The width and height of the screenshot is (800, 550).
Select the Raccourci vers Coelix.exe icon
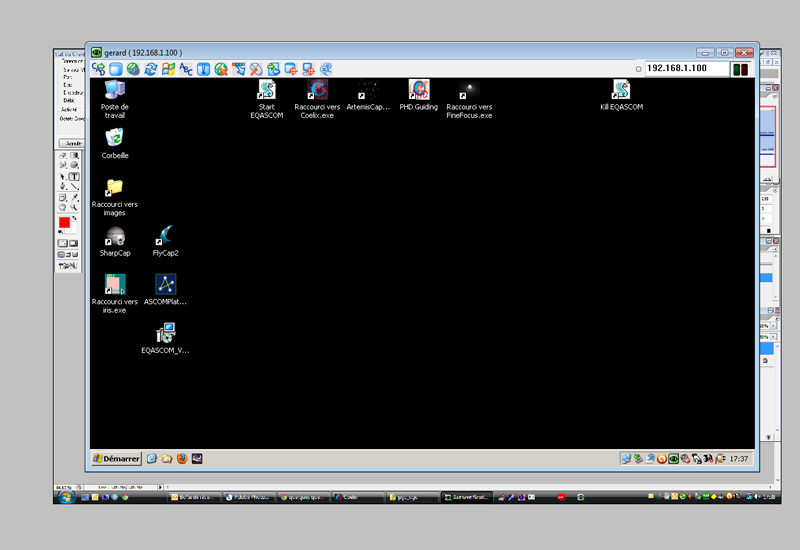317,99
